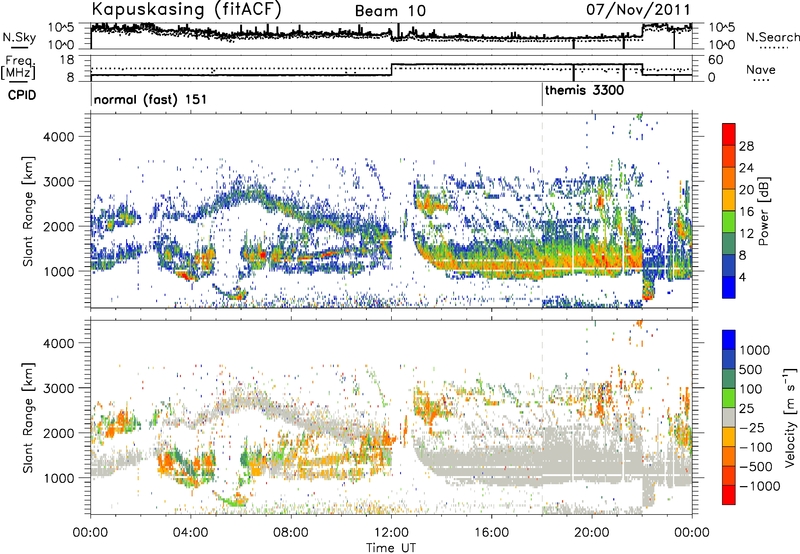
Task: Click the Velocity color bar
Action: point(729,417)
